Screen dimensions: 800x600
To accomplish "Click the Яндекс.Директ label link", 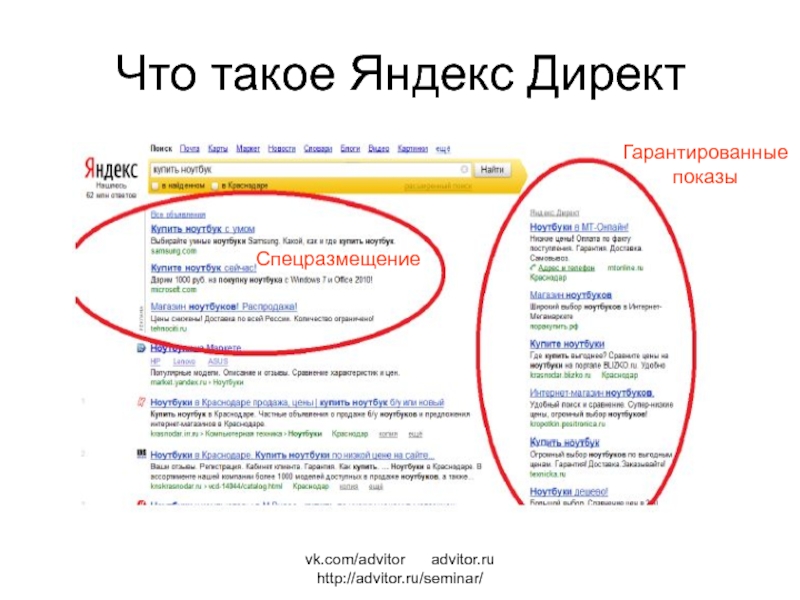I will (x=554, y=213).
